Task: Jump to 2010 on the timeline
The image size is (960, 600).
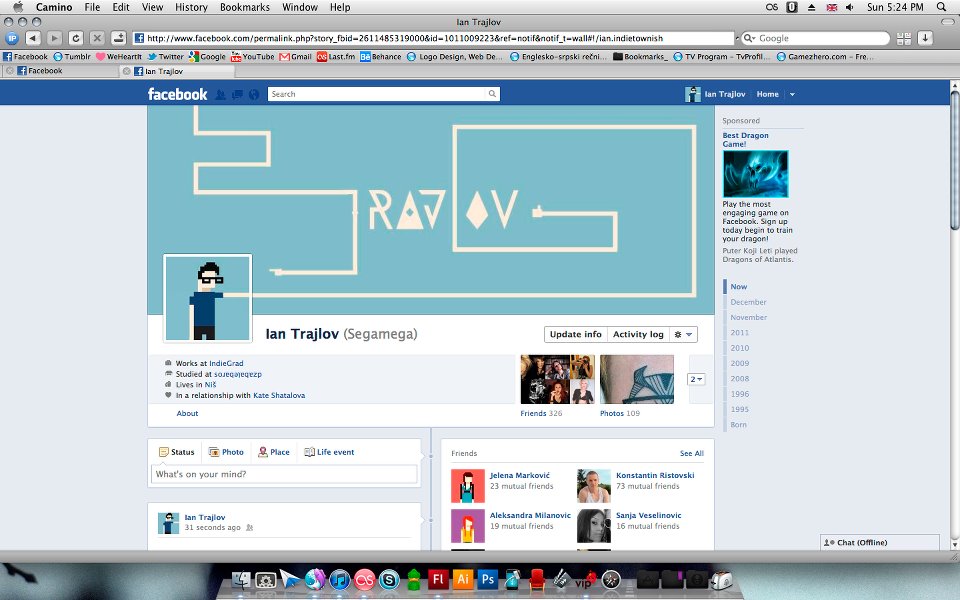Action: click(739, 348)
